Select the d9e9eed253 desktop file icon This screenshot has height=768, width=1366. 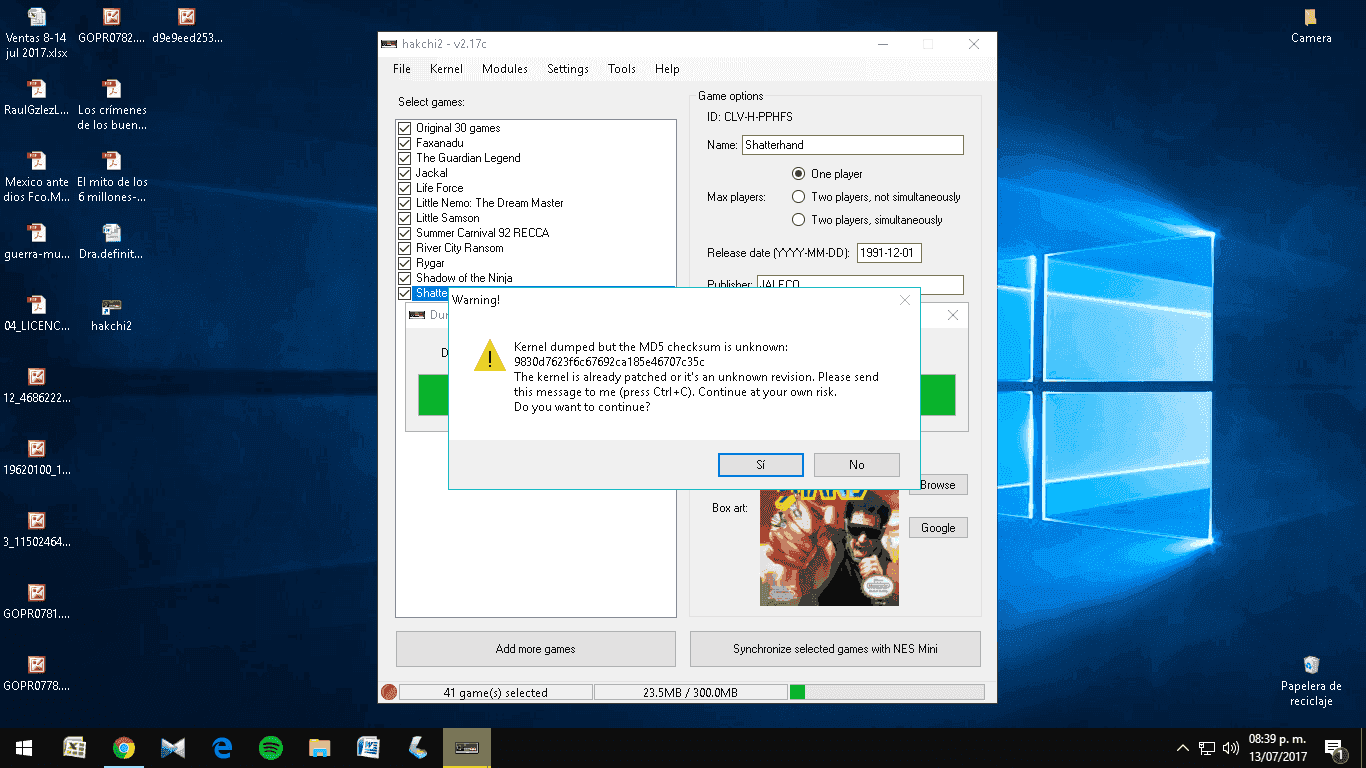pos(187,26)
